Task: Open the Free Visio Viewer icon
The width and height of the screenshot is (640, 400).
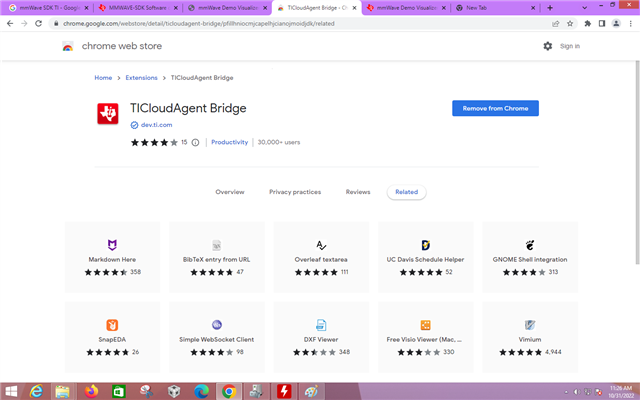Action: 426,325
